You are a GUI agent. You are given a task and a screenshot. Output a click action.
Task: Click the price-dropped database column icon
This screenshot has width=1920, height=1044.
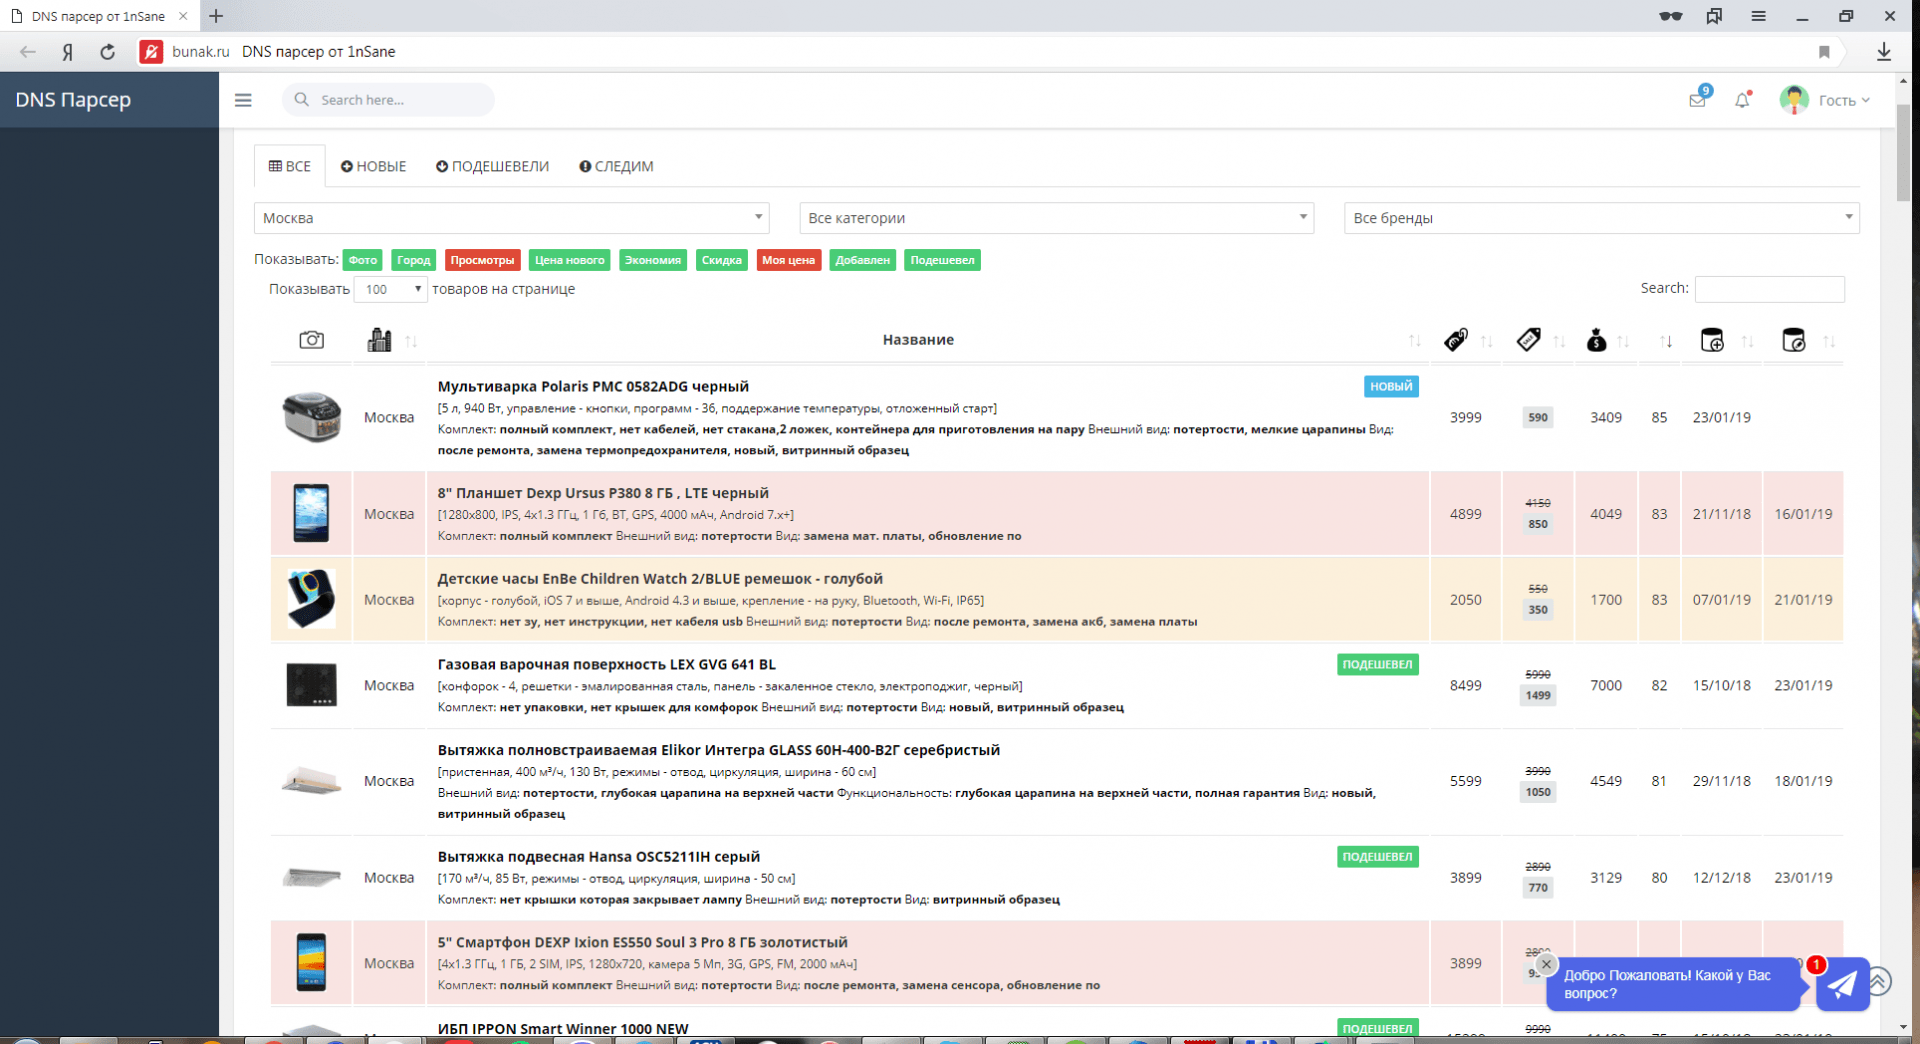click(x=1794, y=340)
